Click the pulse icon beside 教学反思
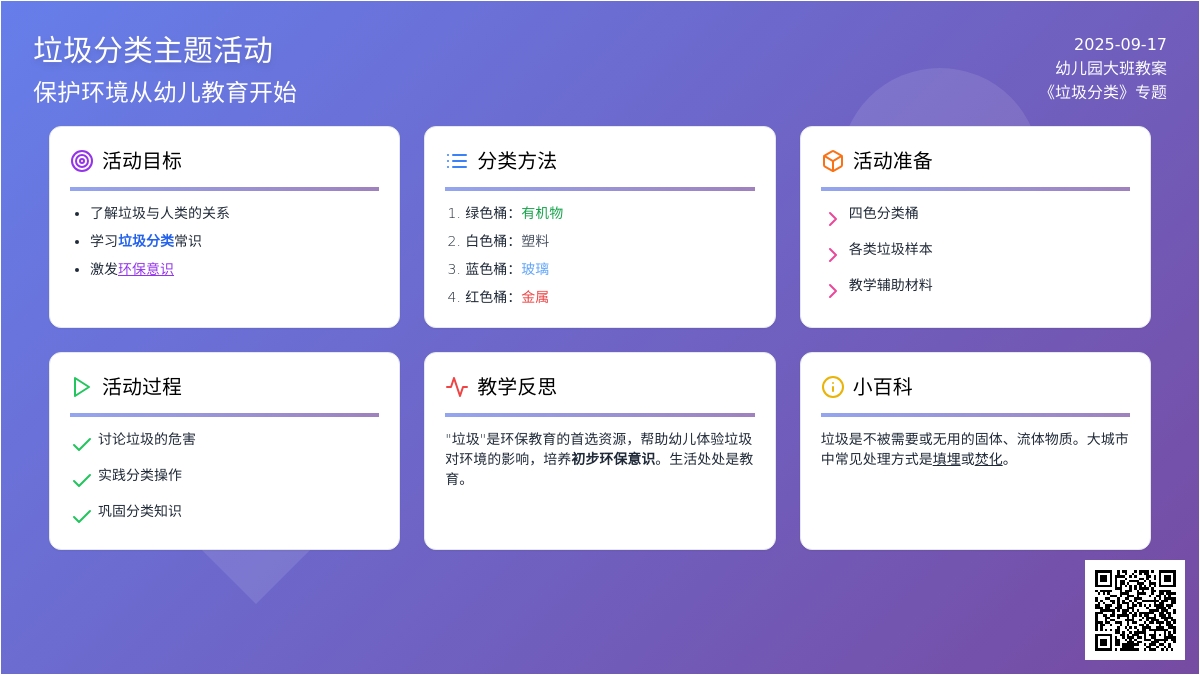The width and height of the screenshot is (1200, 675). pos(457,387)
